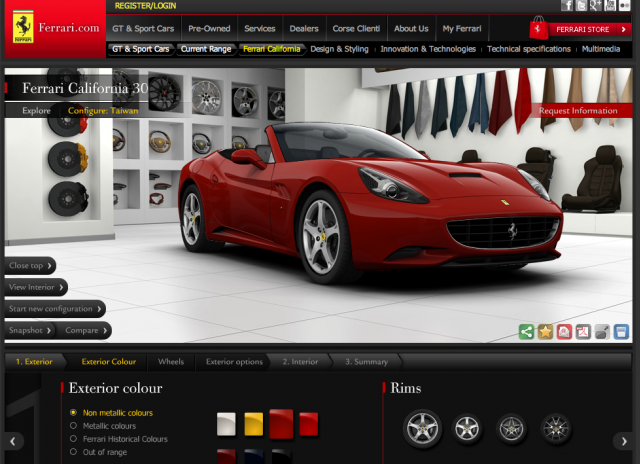
Task: Click the Close top button
Action: [x=30, y=266]
